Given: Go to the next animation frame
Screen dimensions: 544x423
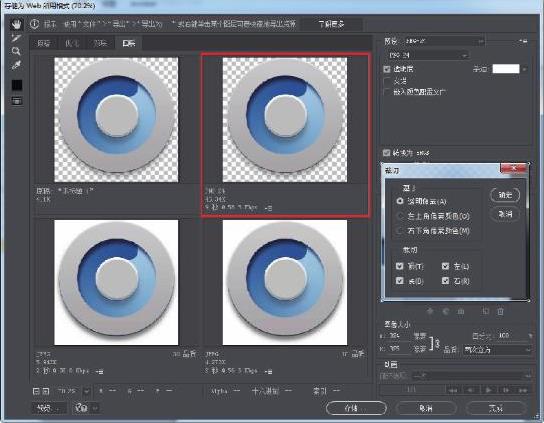Looking at the screenshot, I should pyautogui.click(x=505, y=390).
